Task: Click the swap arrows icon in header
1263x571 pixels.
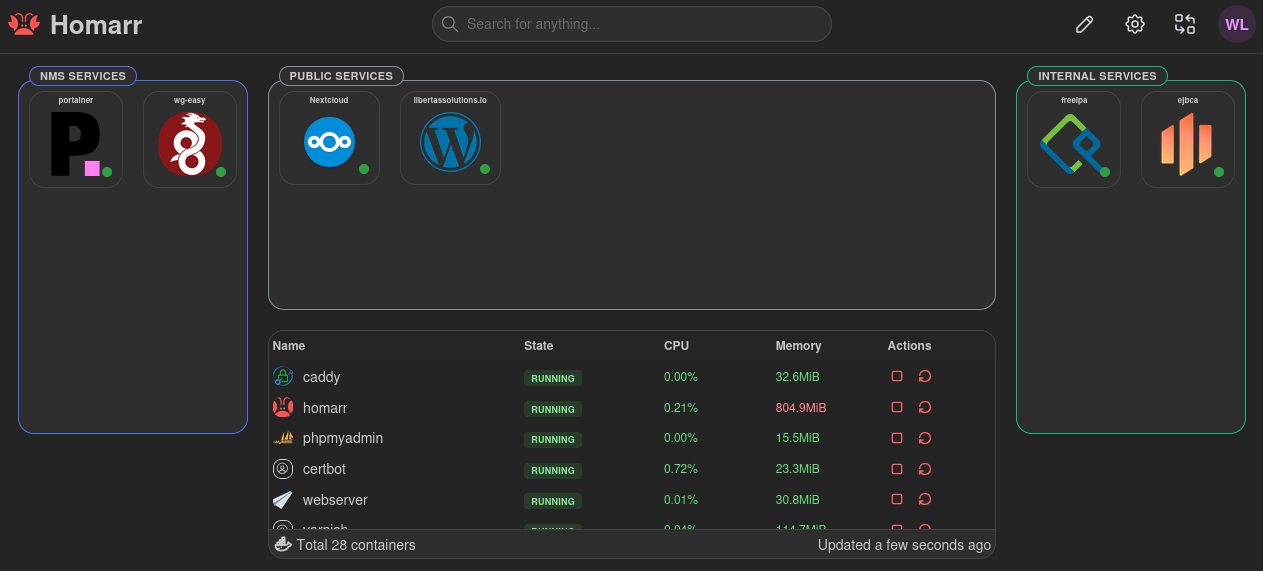Action: (1185, 24)
